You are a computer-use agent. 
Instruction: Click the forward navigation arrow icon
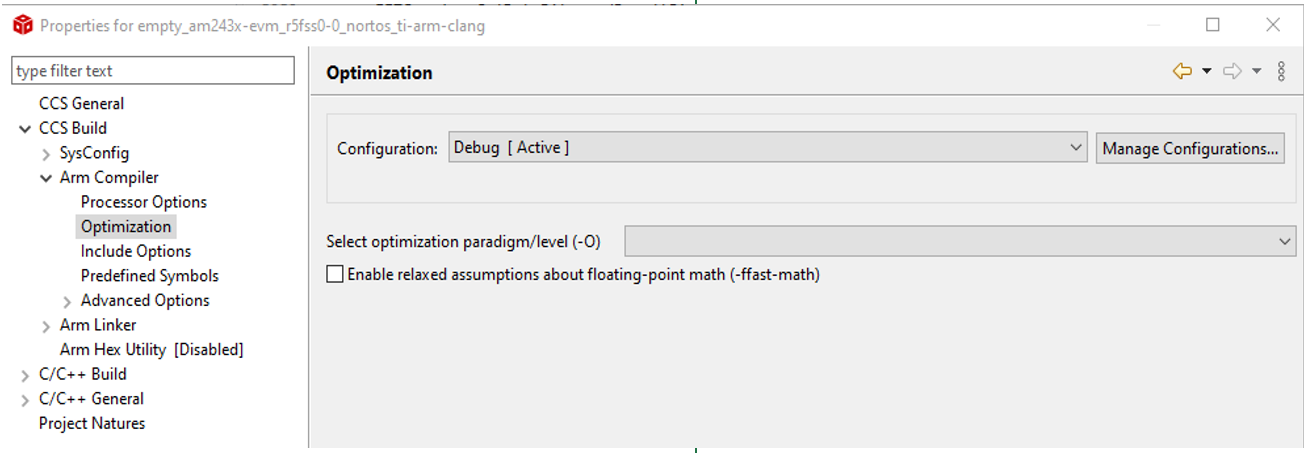pos(1232,71)
